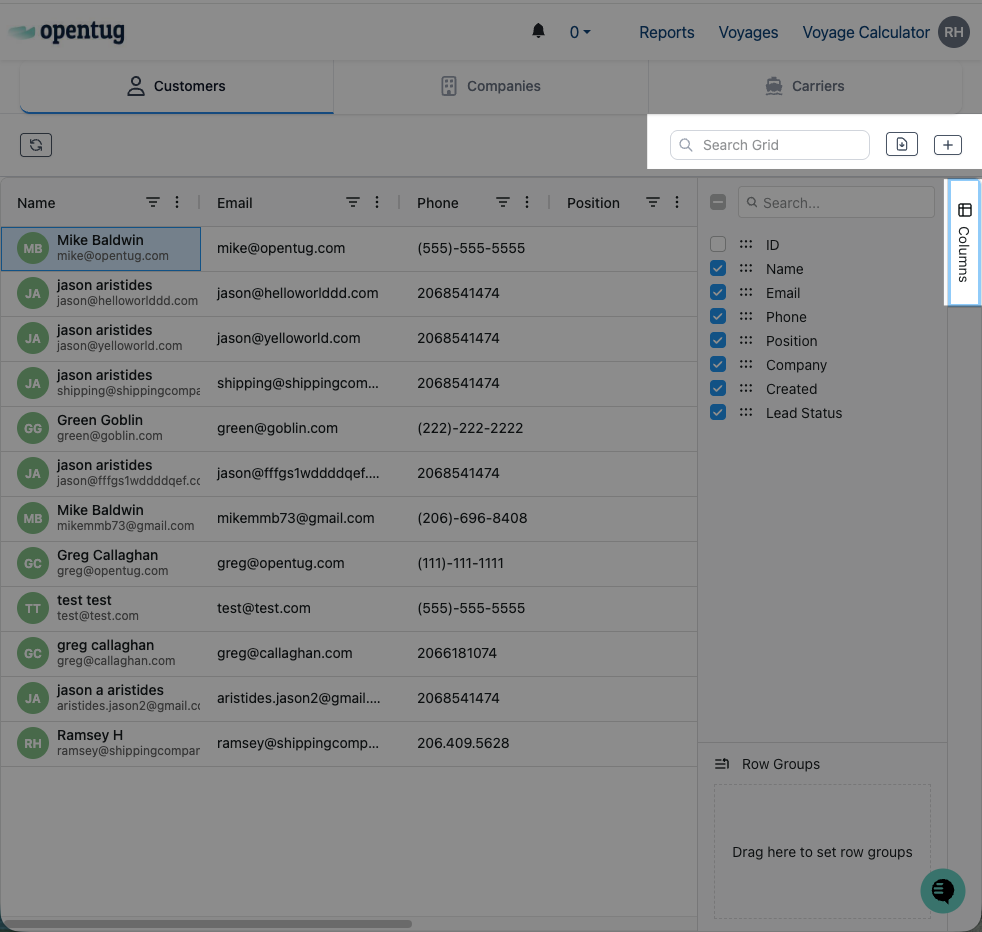Open the Position column options menu

pyautogui.click(x=677, y=202)
